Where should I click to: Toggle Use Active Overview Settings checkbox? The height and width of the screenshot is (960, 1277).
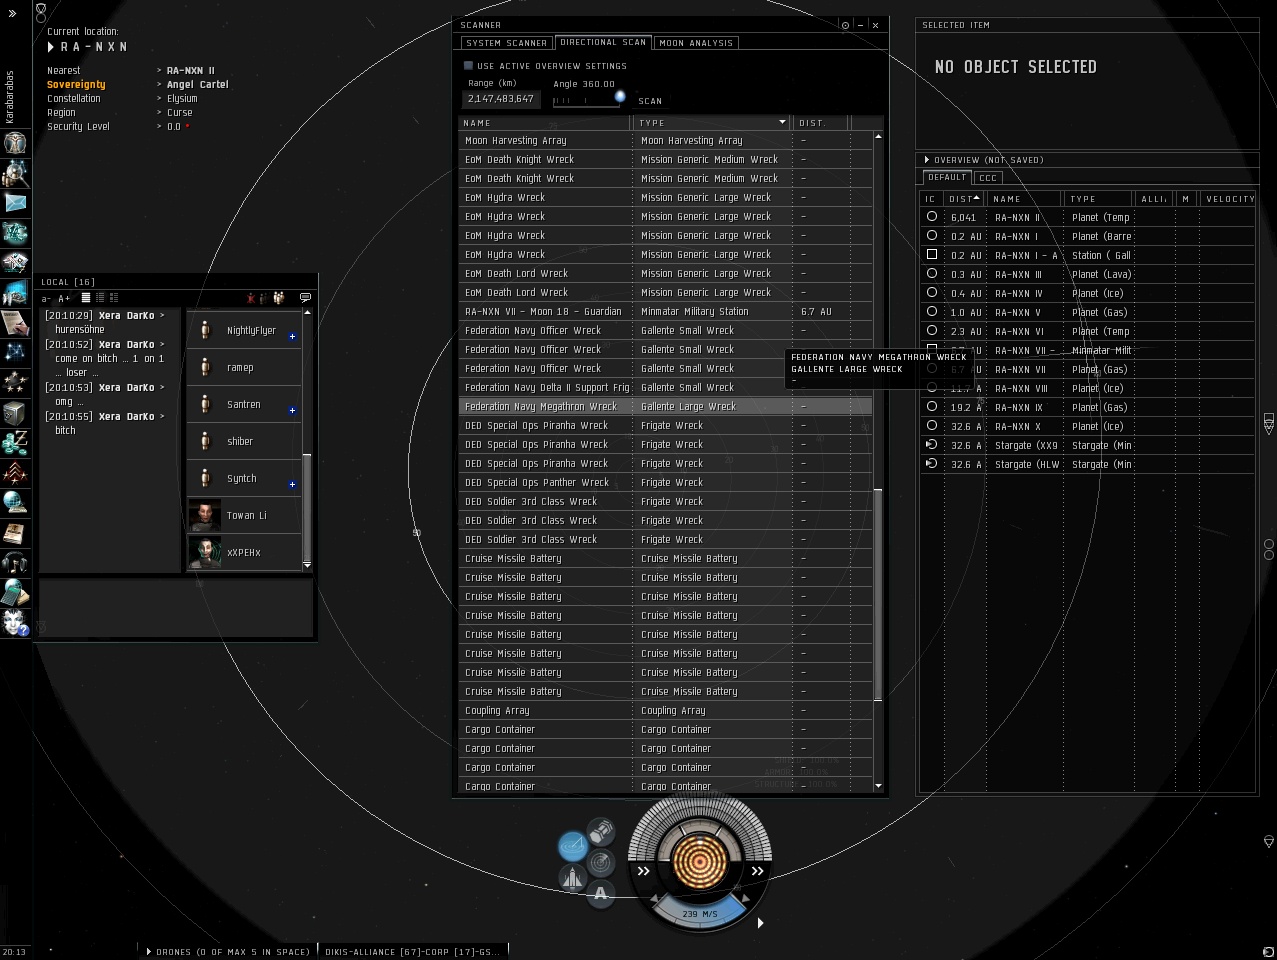pos(468,66)
